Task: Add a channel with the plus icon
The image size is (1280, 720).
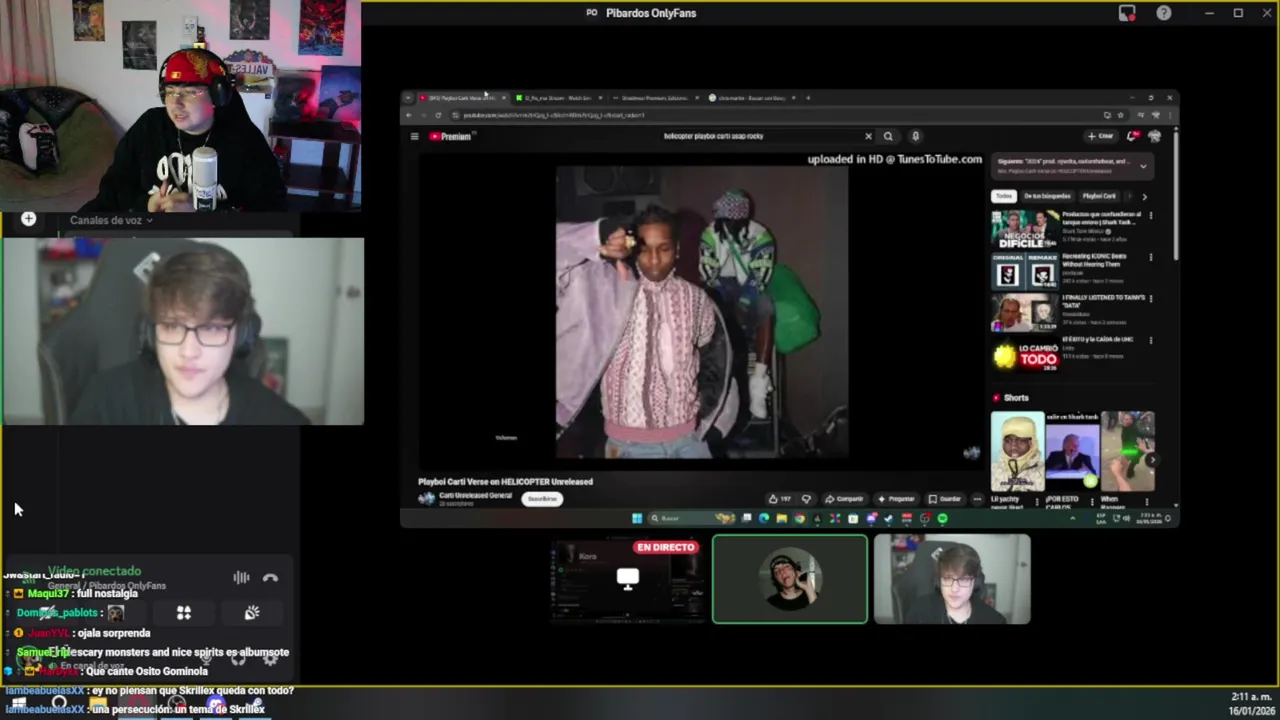Action: pos(28,219)
